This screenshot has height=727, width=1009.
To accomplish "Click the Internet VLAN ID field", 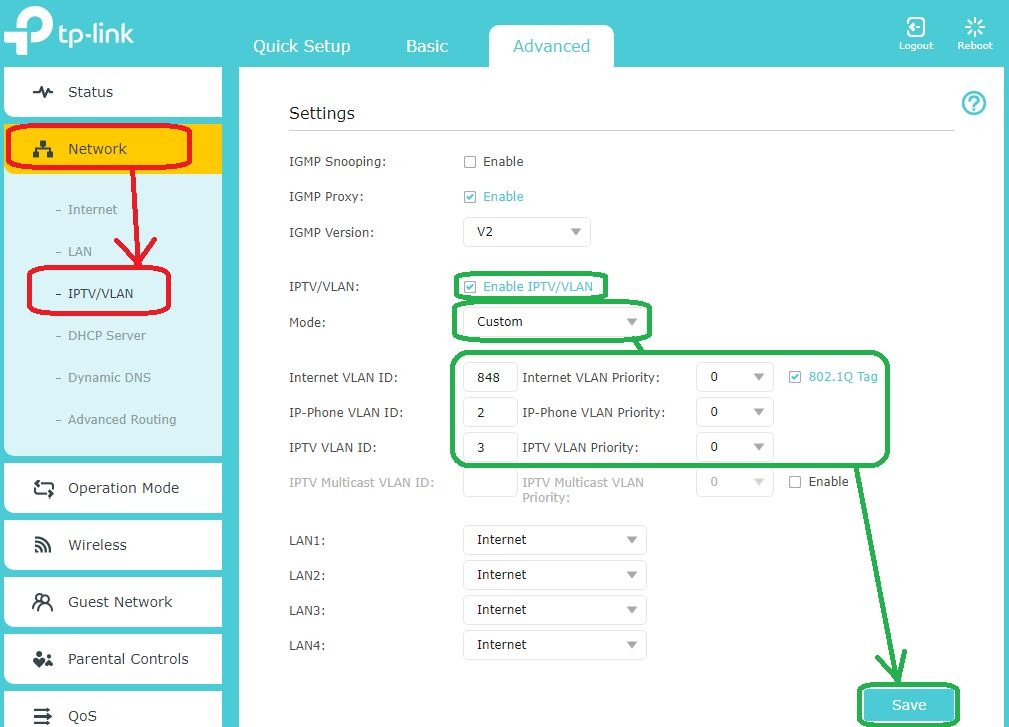I will 490,378.
